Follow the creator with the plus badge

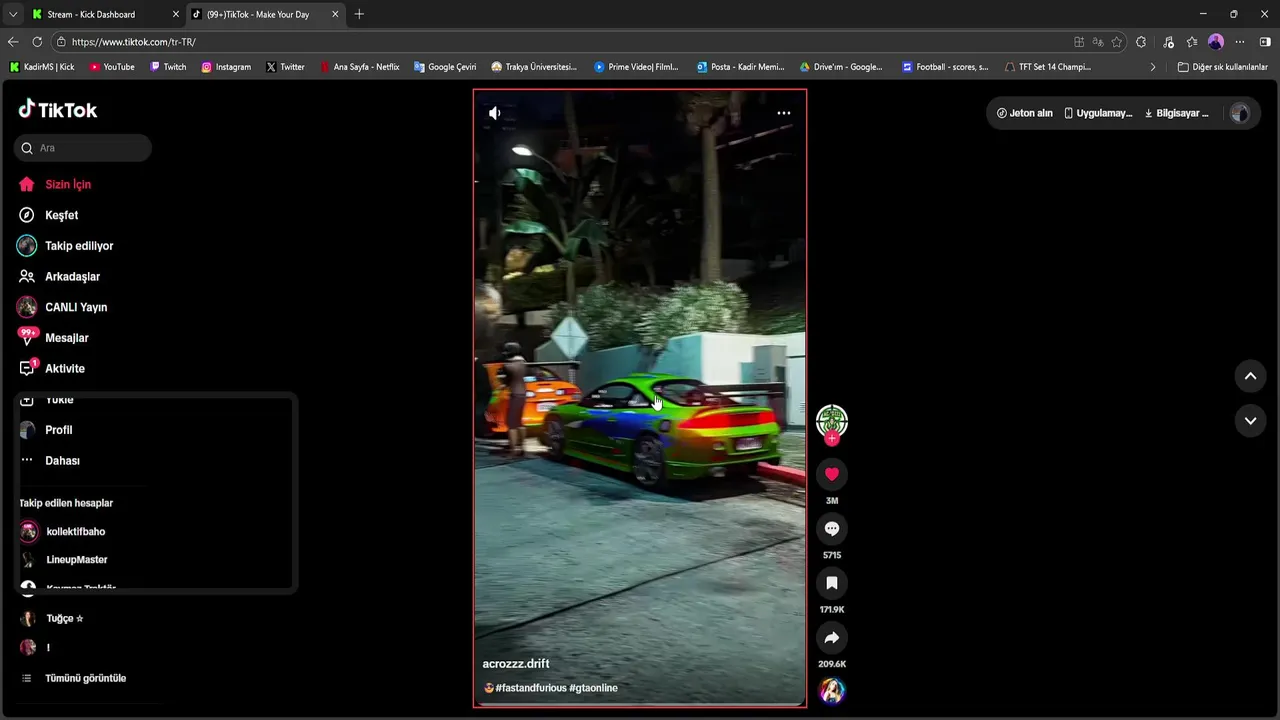point(832,439)
